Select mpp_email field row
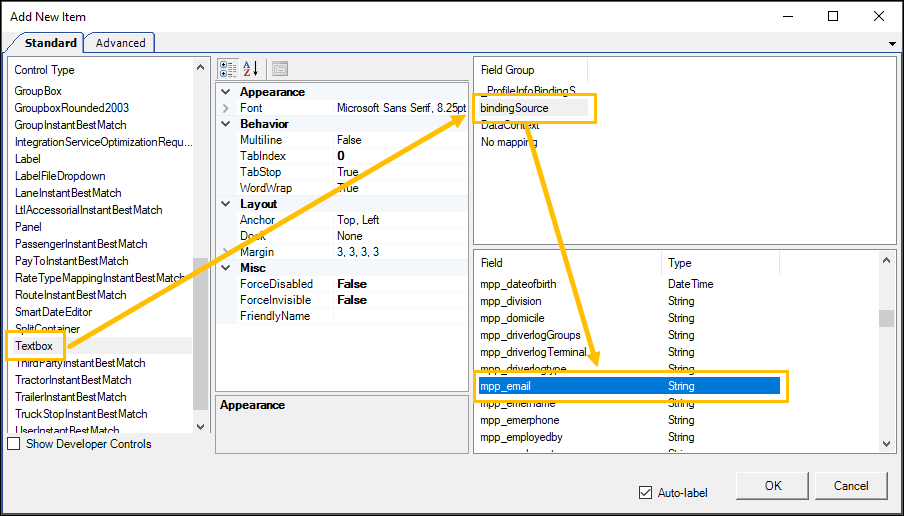This screenshot has height=516, width=904. point(629,386)
